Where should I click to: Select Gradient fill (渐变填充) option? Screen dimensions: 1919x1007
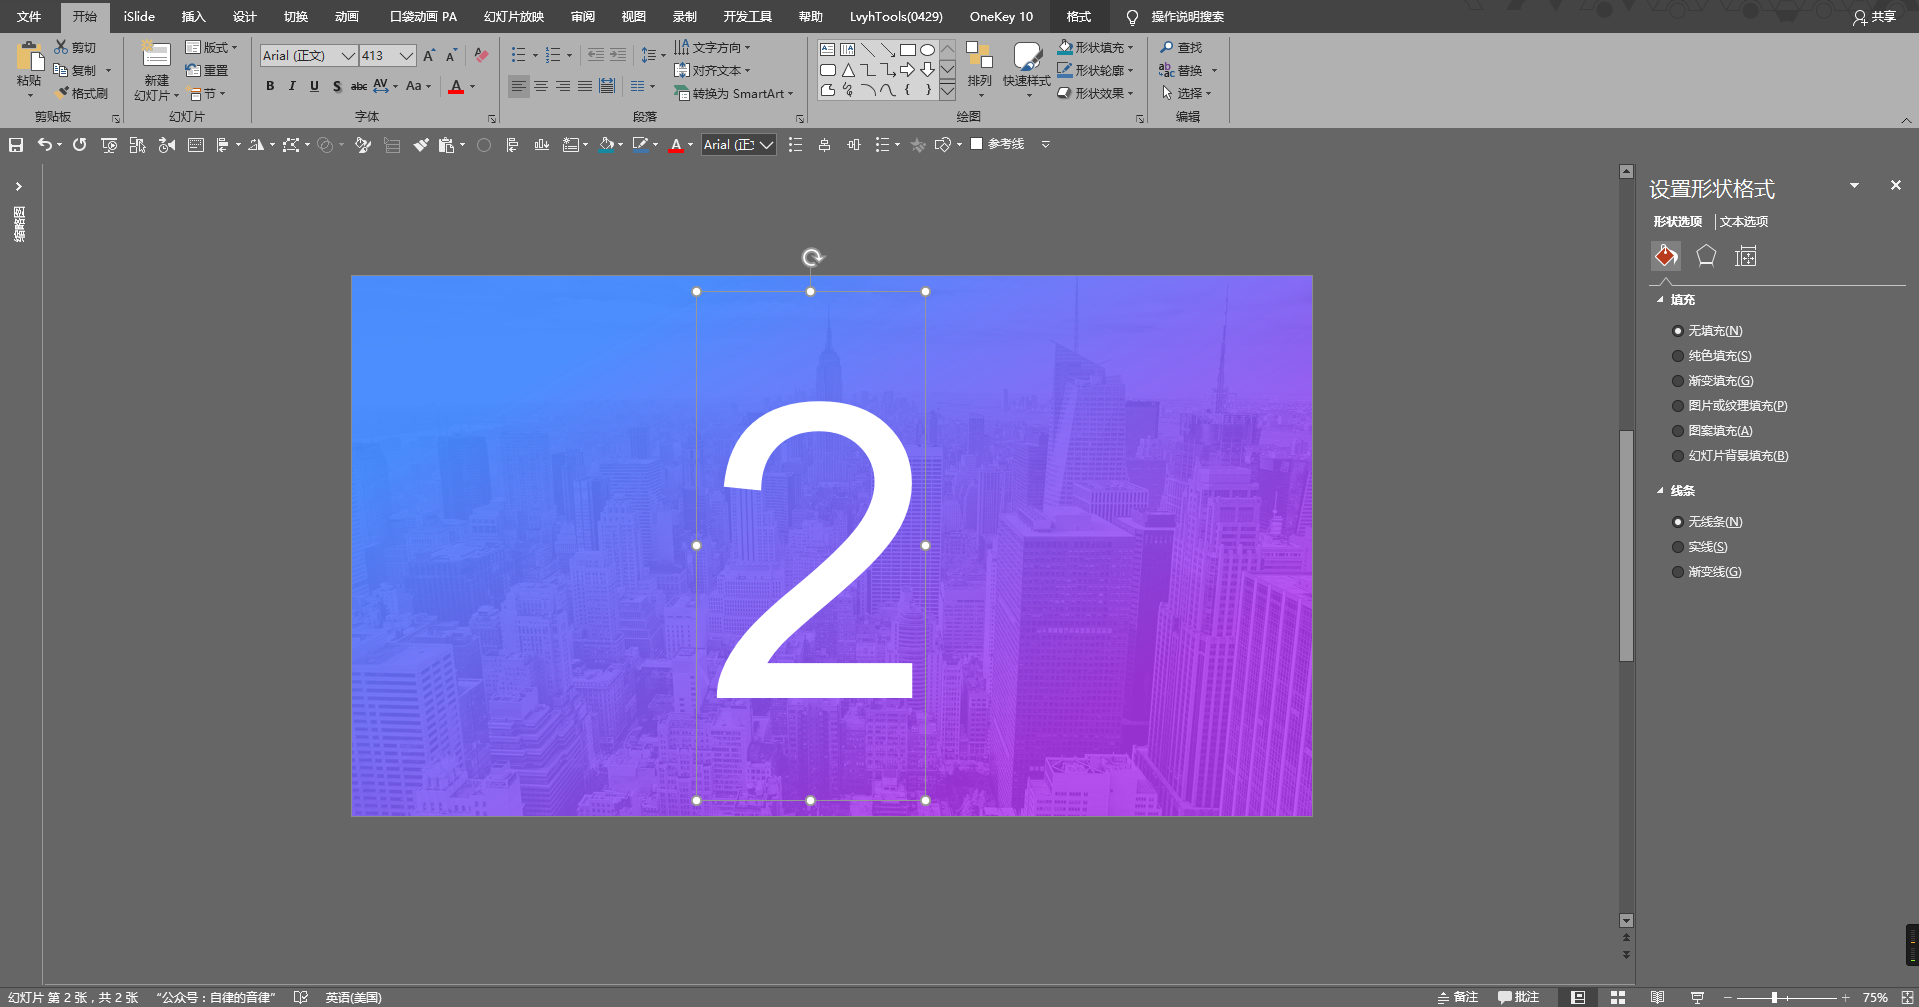1713,381
